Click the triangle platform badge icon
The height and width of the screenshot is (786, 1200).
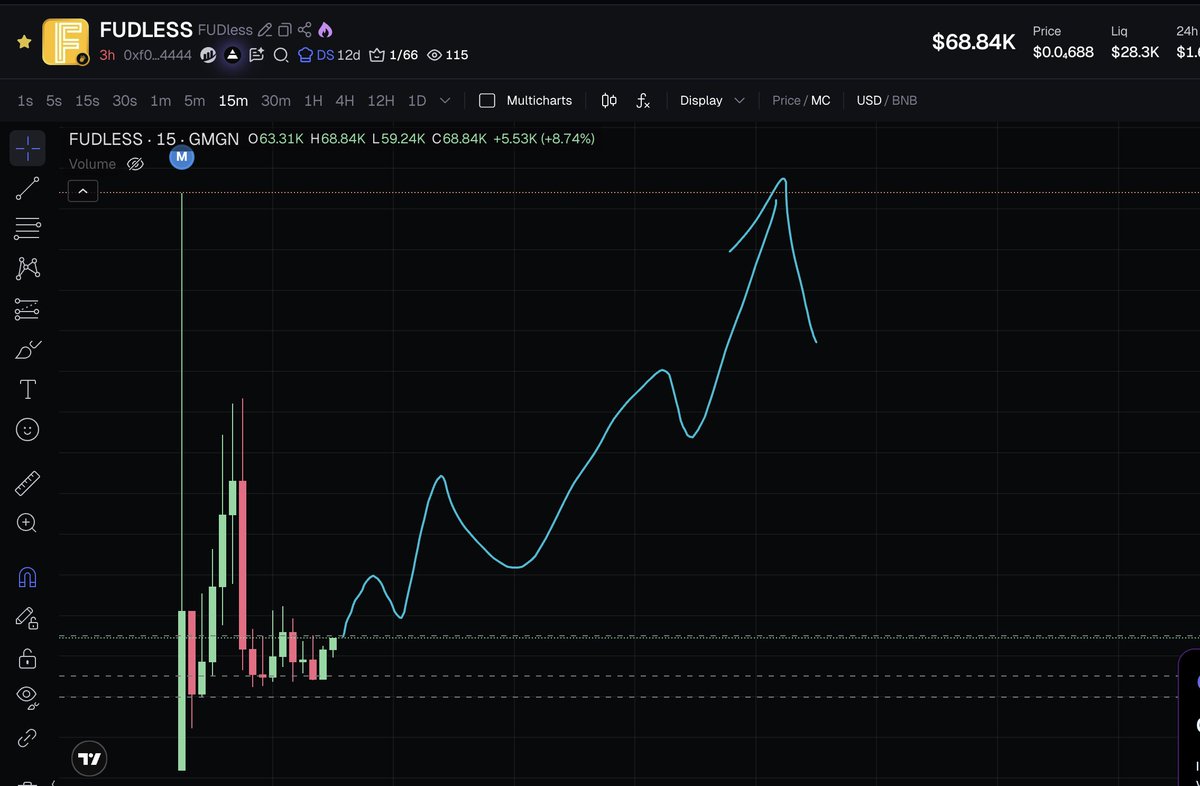pyautogui.click(x=232, y=55)
